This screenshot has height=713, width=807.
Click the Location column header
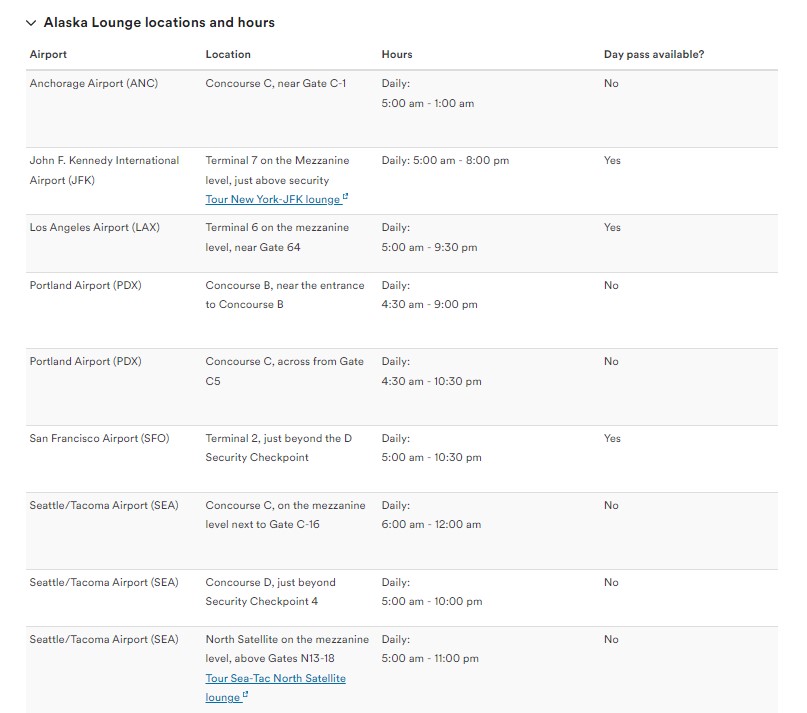[x=228, y=54]
